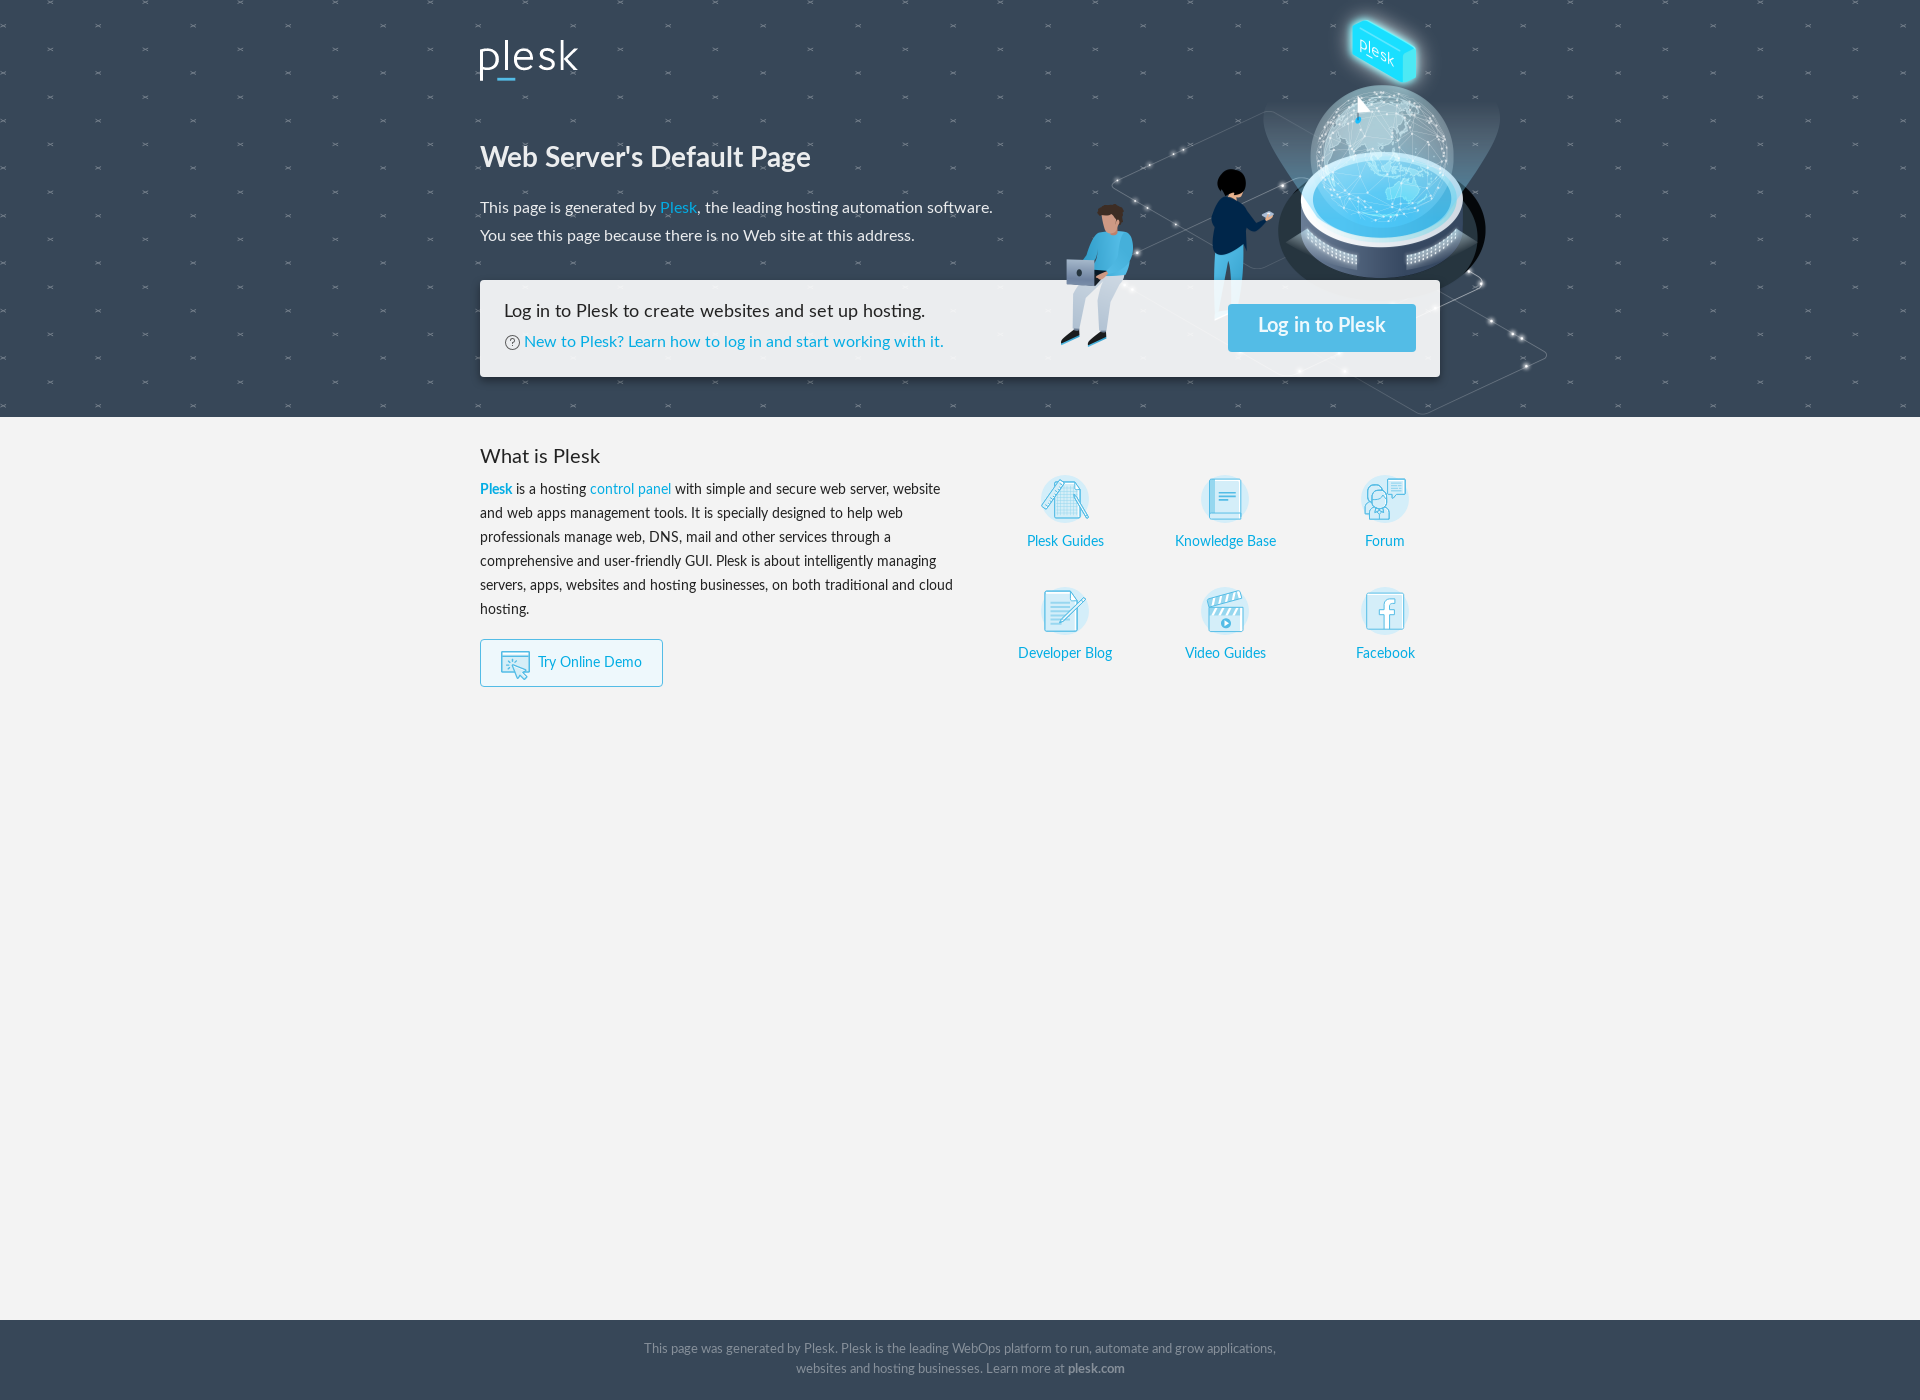This screenshot has width=1920, height=1400.
Task: Click the control panel link in description
Action: click(x=631, y=488)
